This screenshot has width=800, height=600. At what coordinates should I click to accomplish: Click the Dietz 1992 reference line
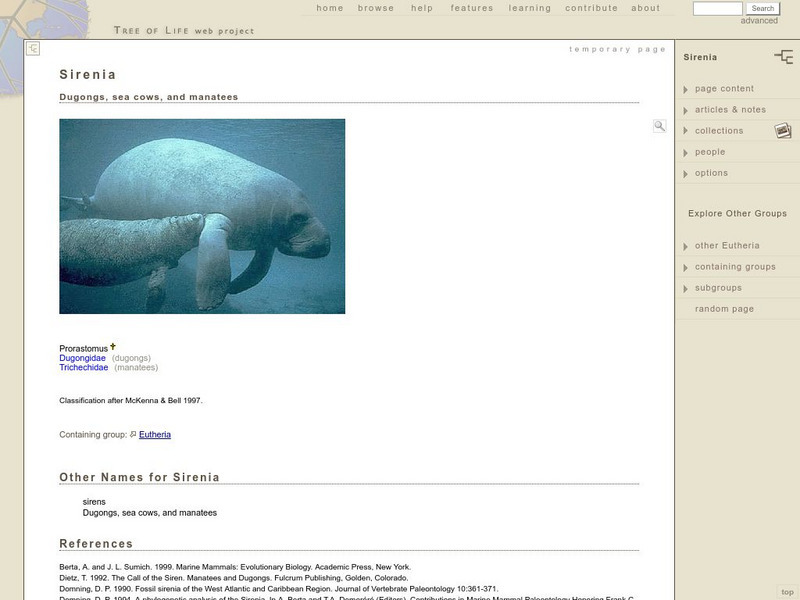(x=234, y=578)
